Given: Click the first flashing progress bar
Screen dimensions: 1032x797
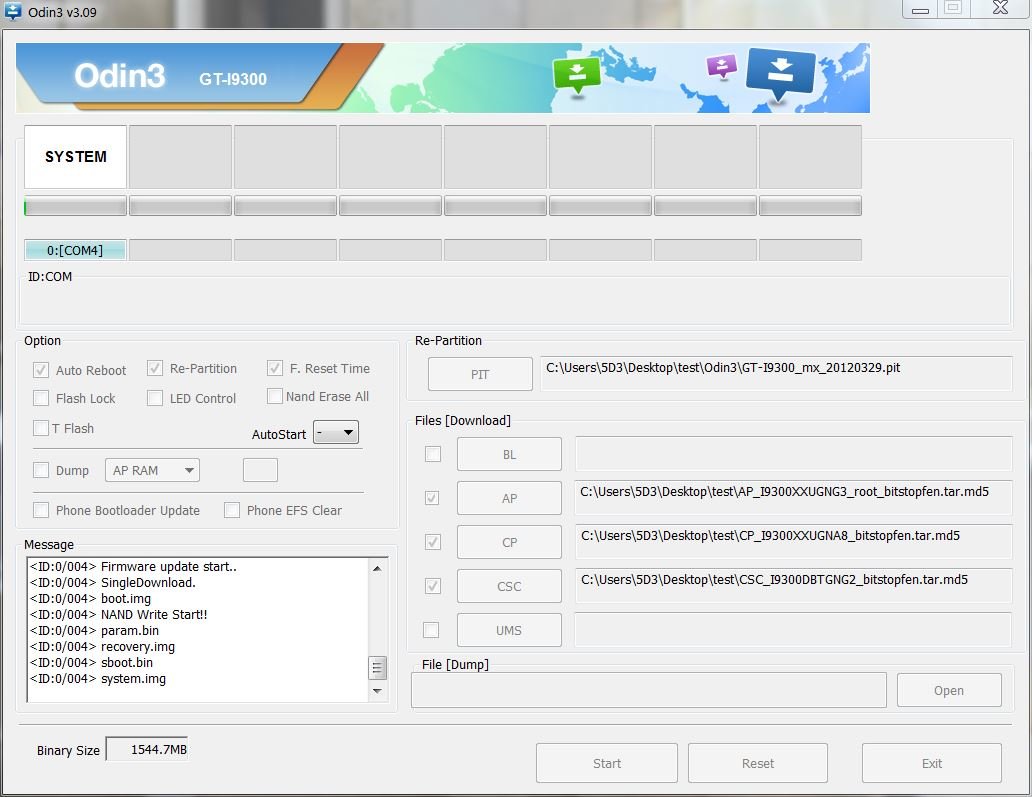Looking at the screenshot, I should point(75,205).
